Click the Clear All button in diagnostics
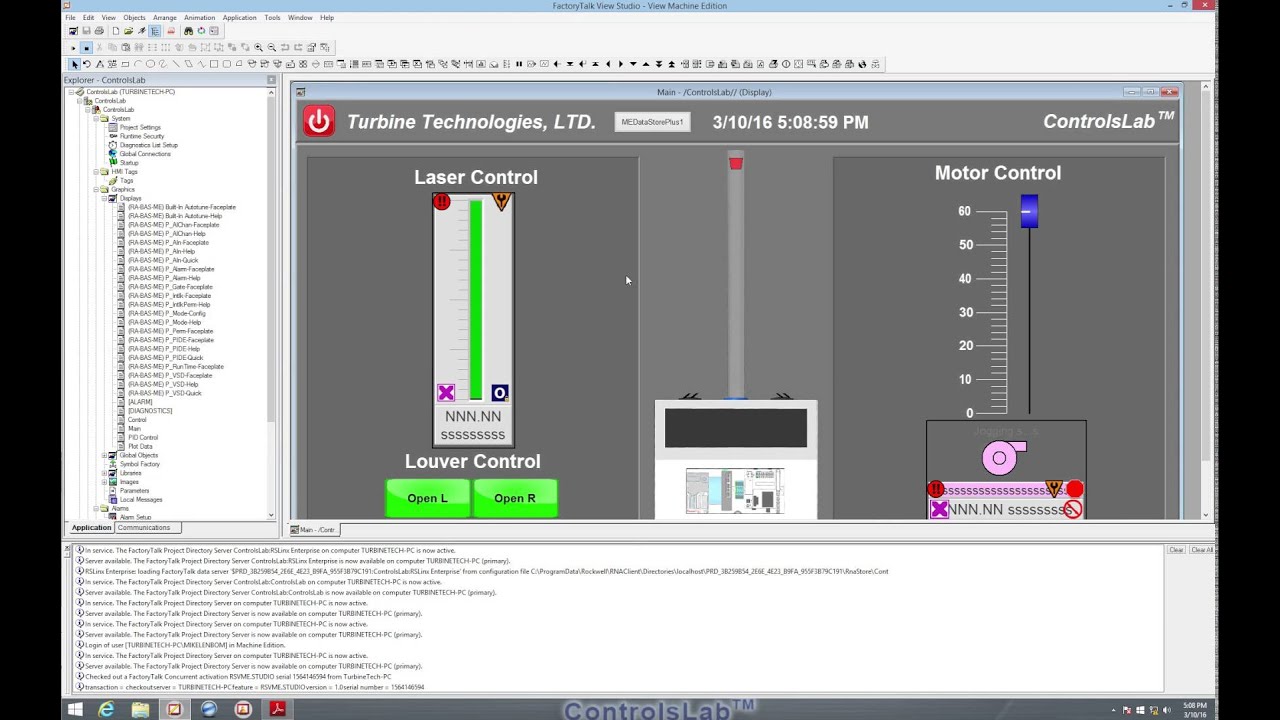This screenshot has height=720, width=1280. click(1202, 550)
